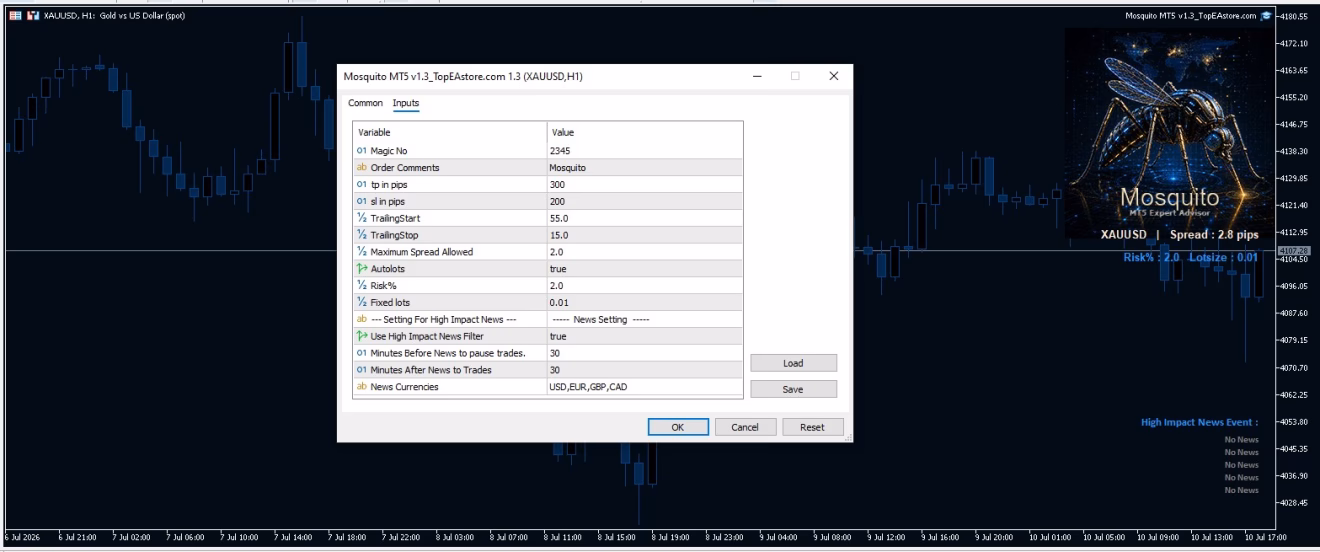This screenshot has height=552, width=1320.
Task: Click the candlestick chart icon beside XAUUSD title
Action: click(x=33, y=16)
